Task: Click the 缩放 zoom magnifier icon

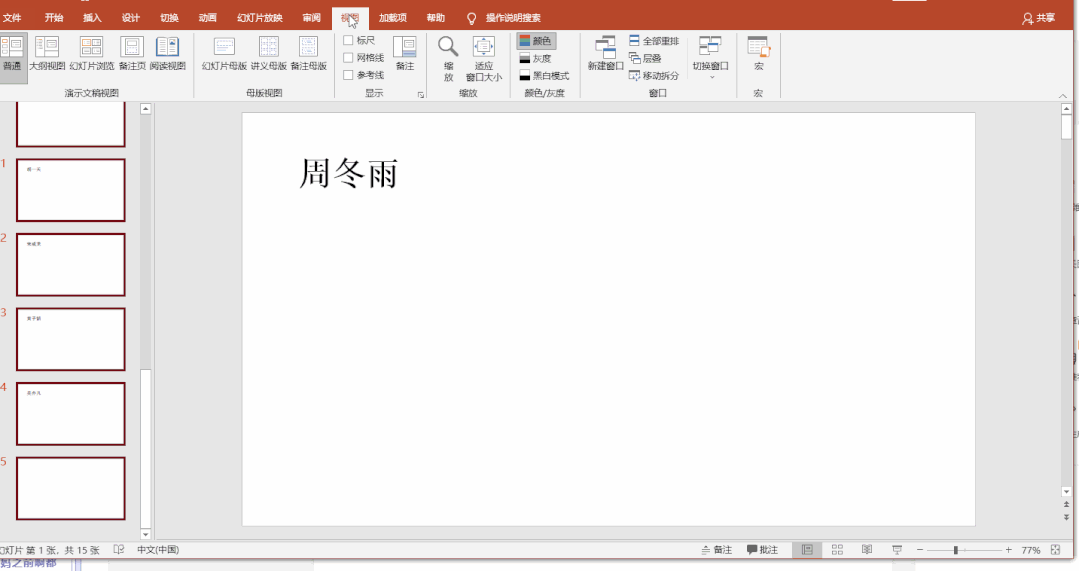Action: [448, 47]
